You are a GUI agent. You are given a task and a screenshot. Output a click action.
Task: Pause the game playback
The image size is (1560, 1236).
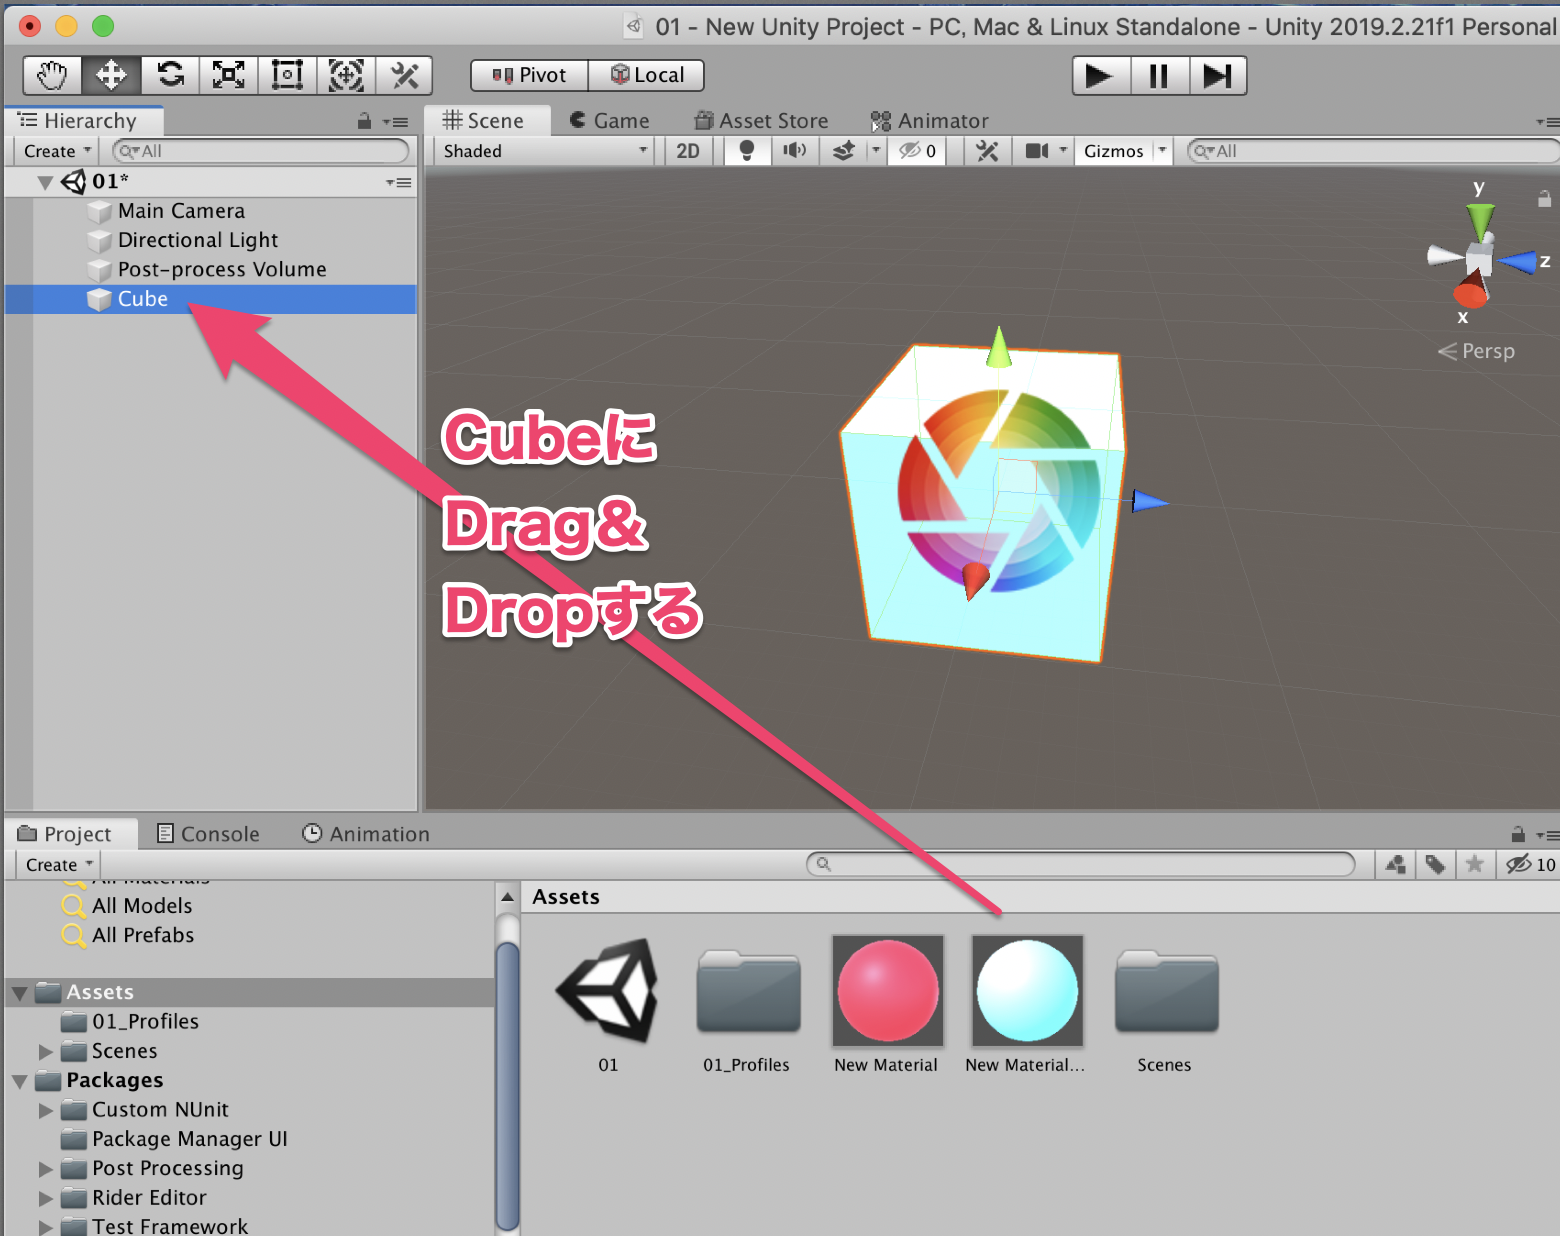point(1159,76)
